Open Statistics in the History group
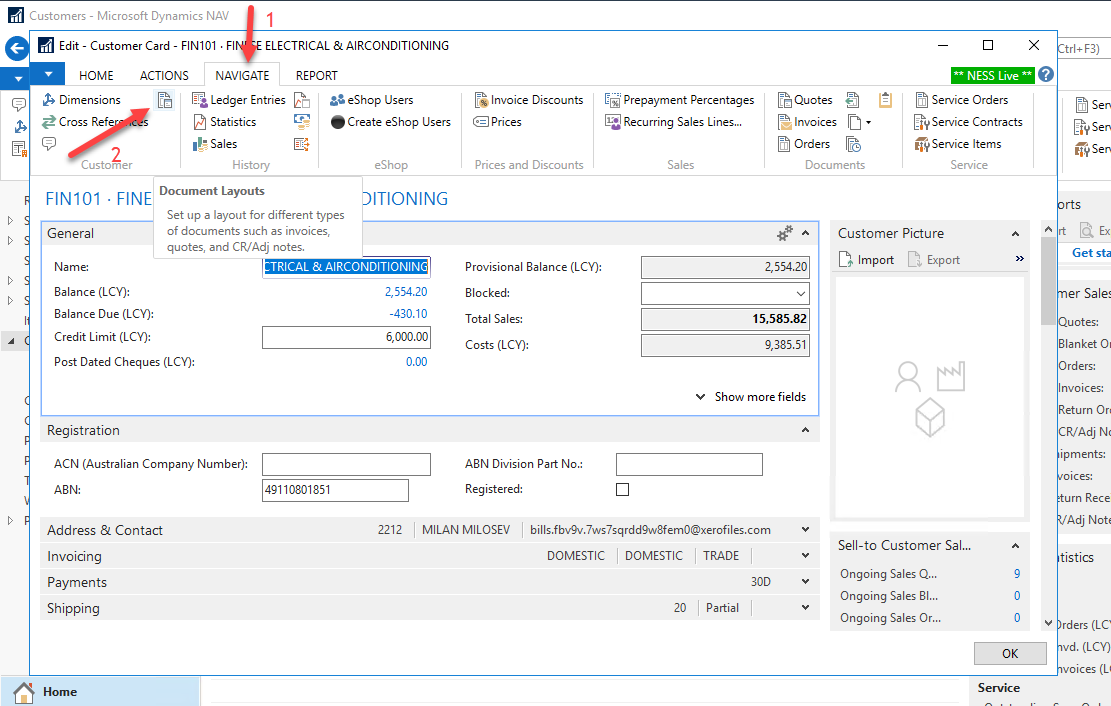Image resolution: width=1111 pixels, height=706 pixels. [225, 122]
